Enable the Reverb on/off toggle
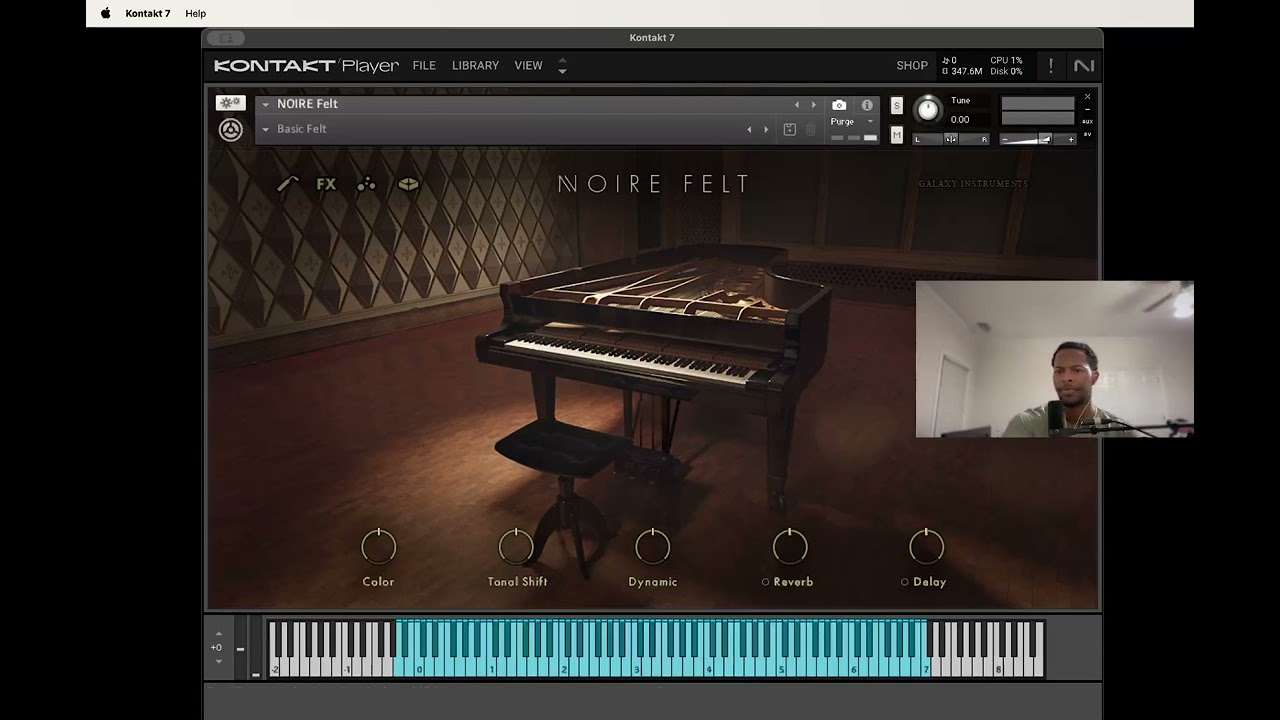This screenshot has width=1280, height=720. click(x=765, y=582)
